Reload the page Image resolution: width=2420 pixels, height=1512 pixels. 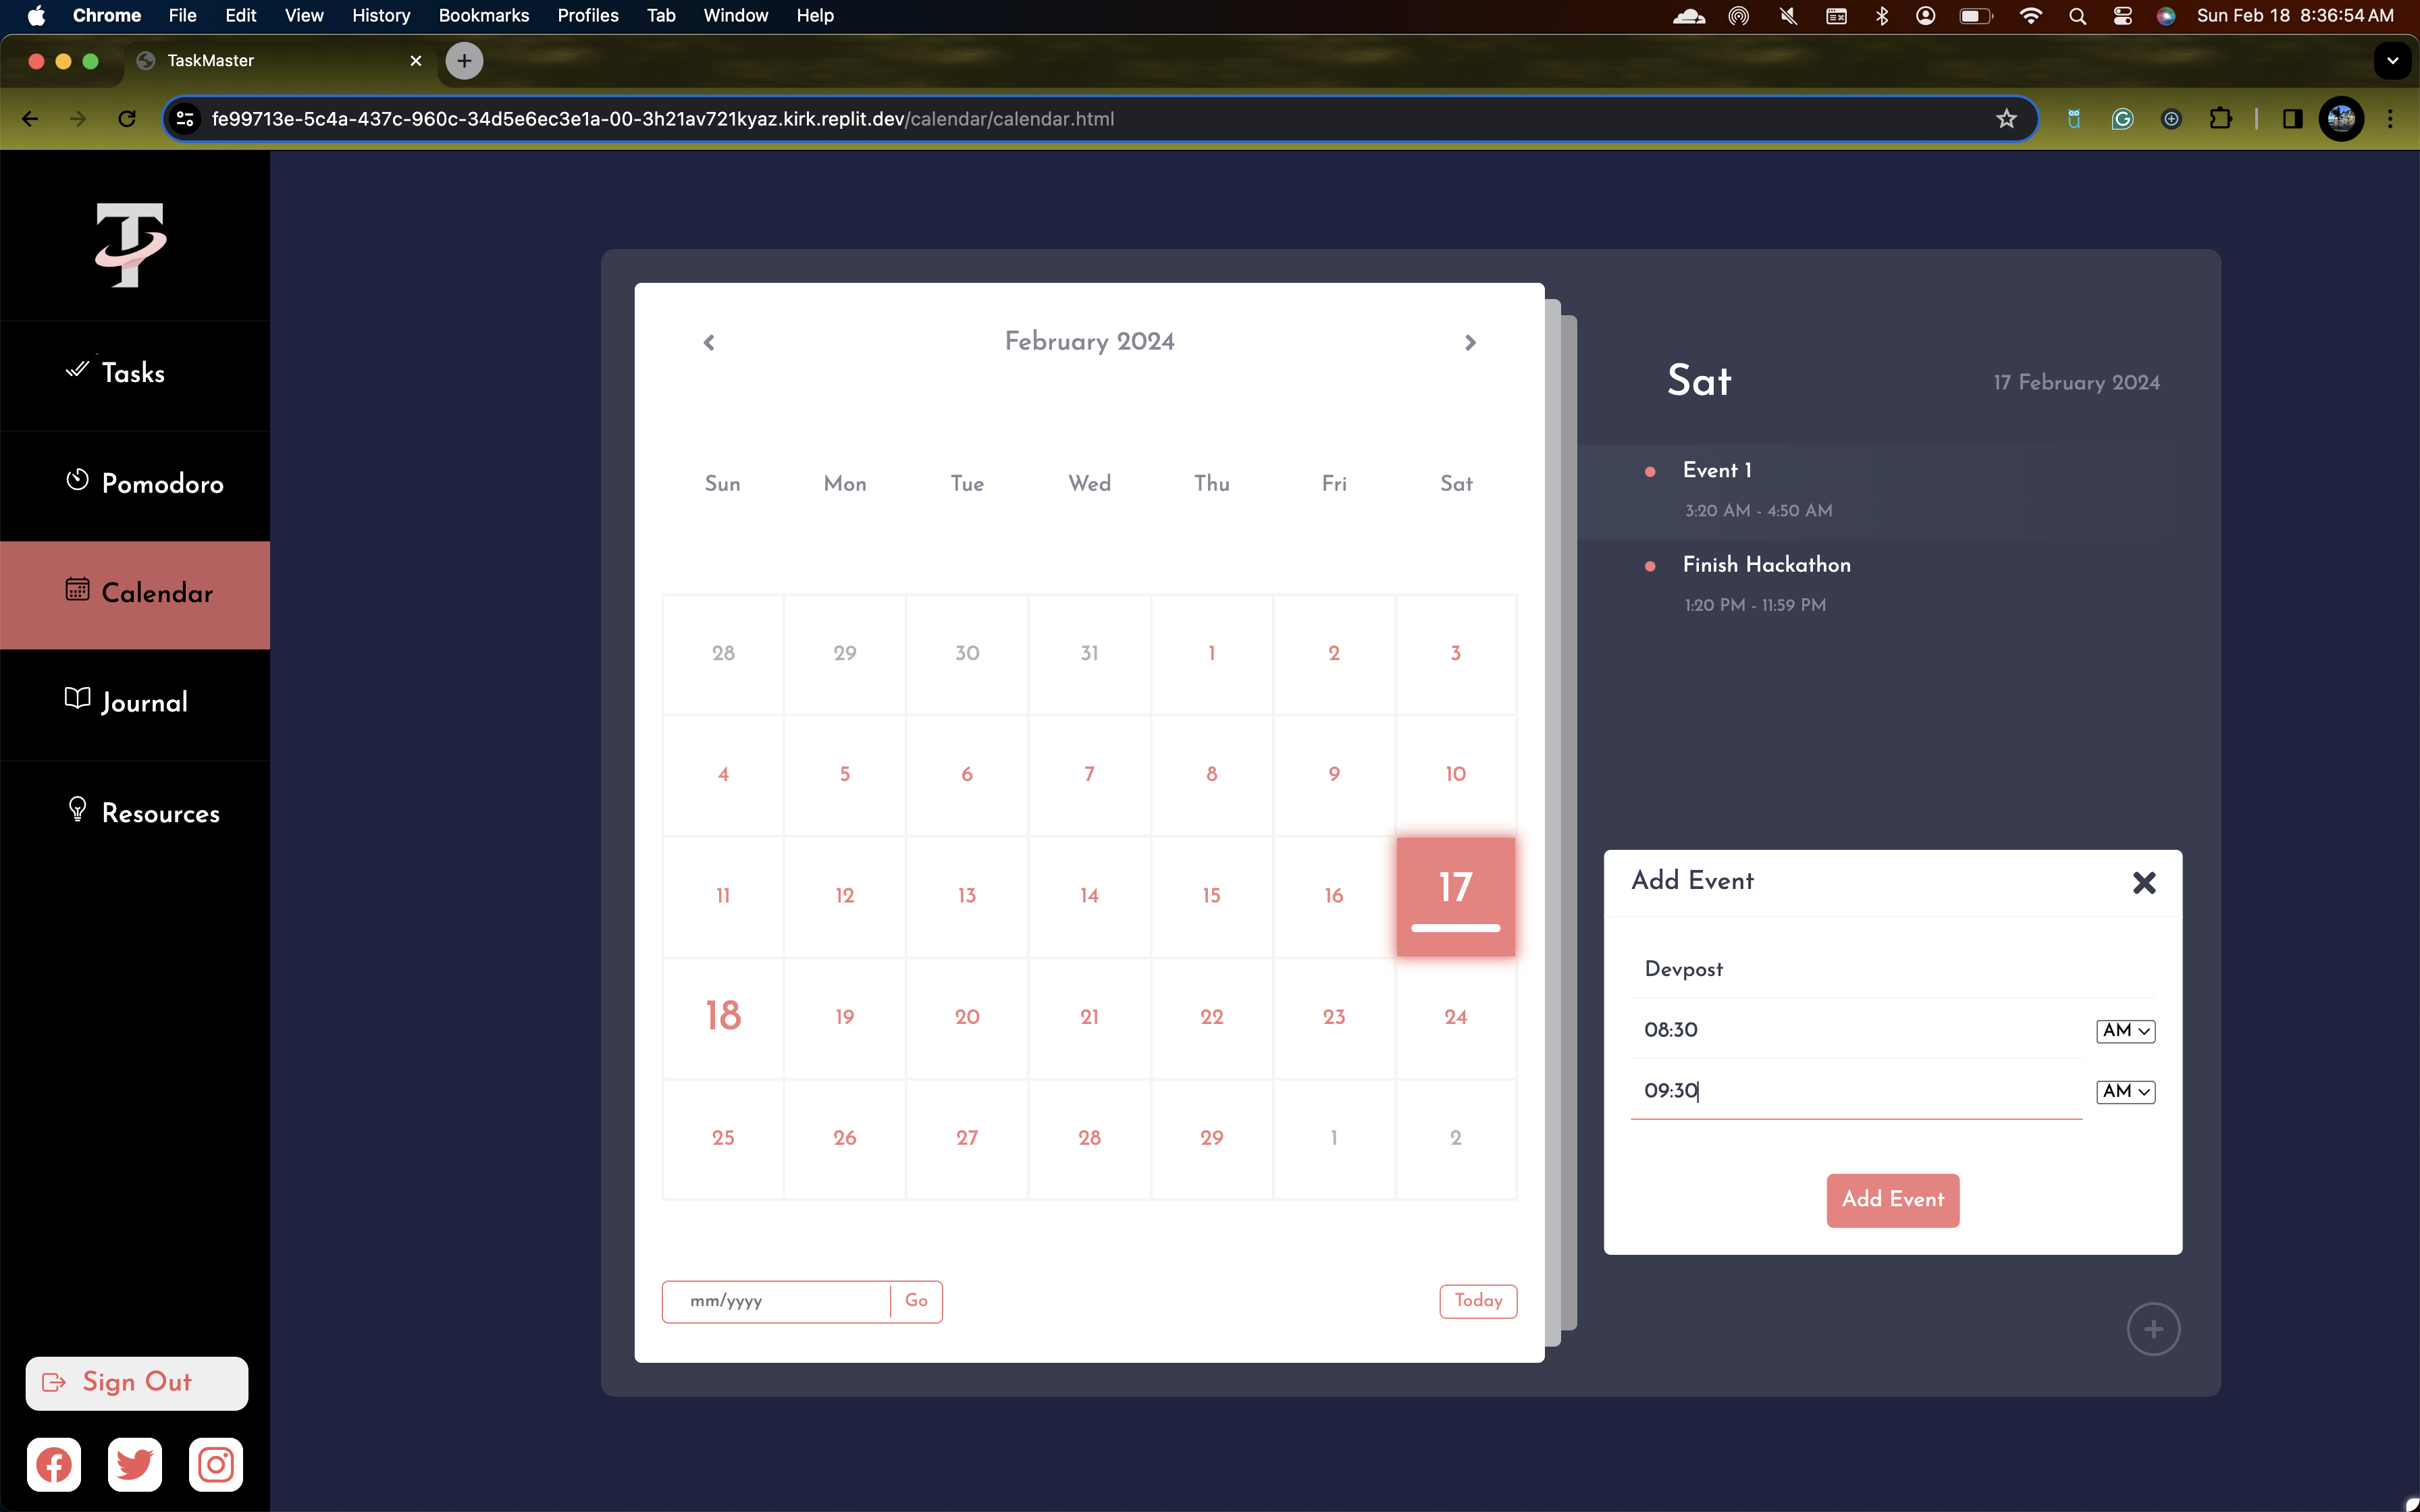(127, 119)
